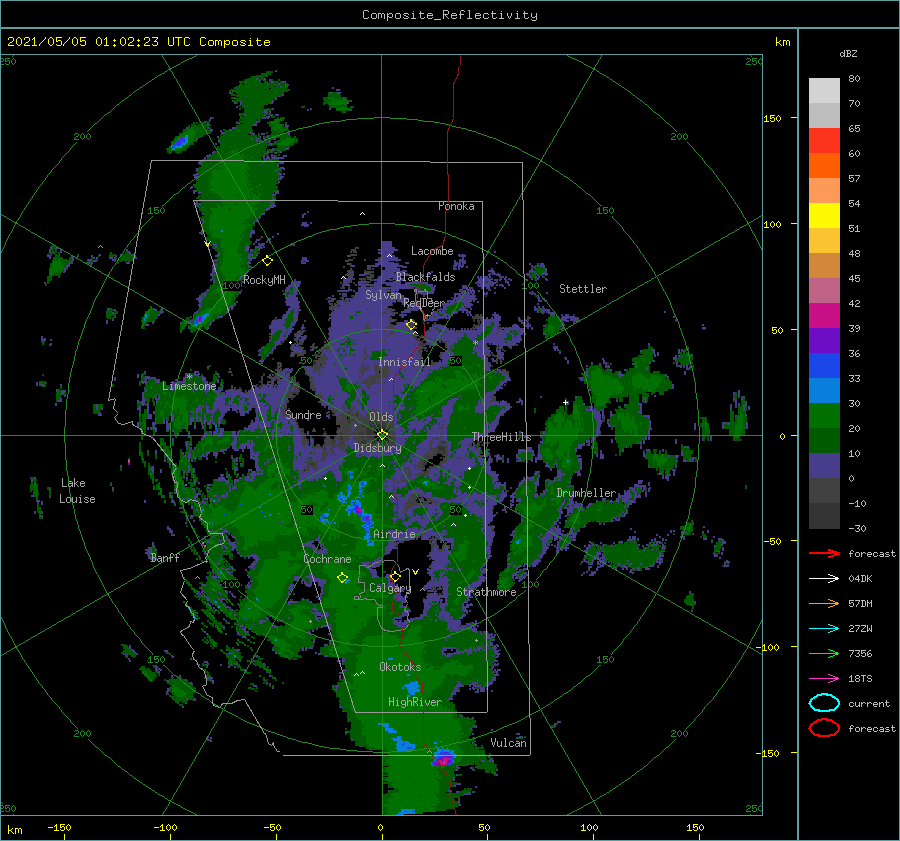Click the Ponoka label
This screenshot has height=841, width=900.
coord(456,206)
